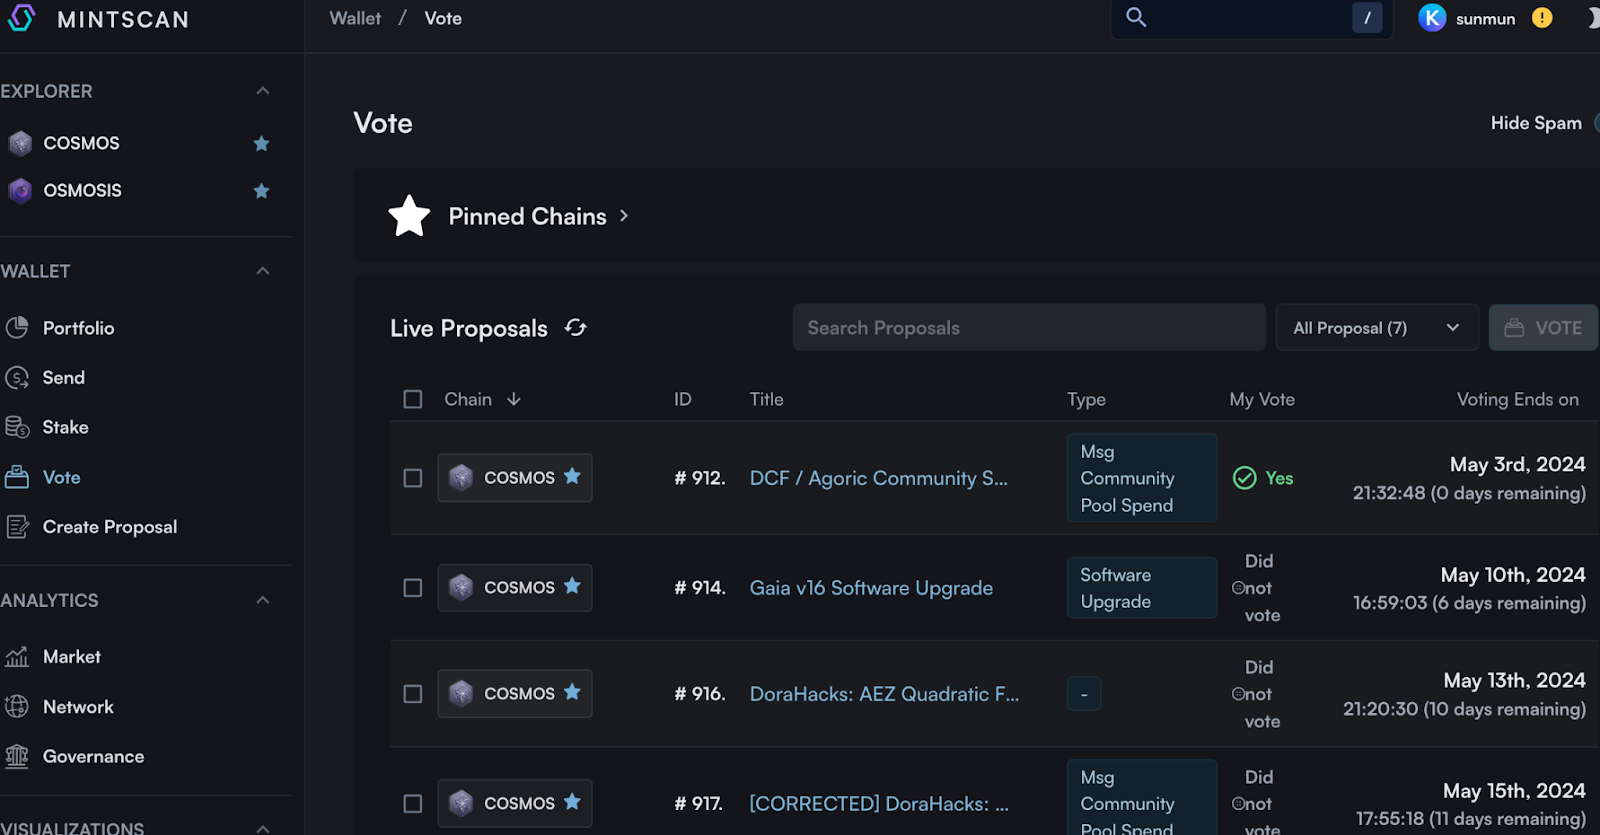Click the yellow warning alert icon
Viewport: 1600px width, 835px height.
1542,18
